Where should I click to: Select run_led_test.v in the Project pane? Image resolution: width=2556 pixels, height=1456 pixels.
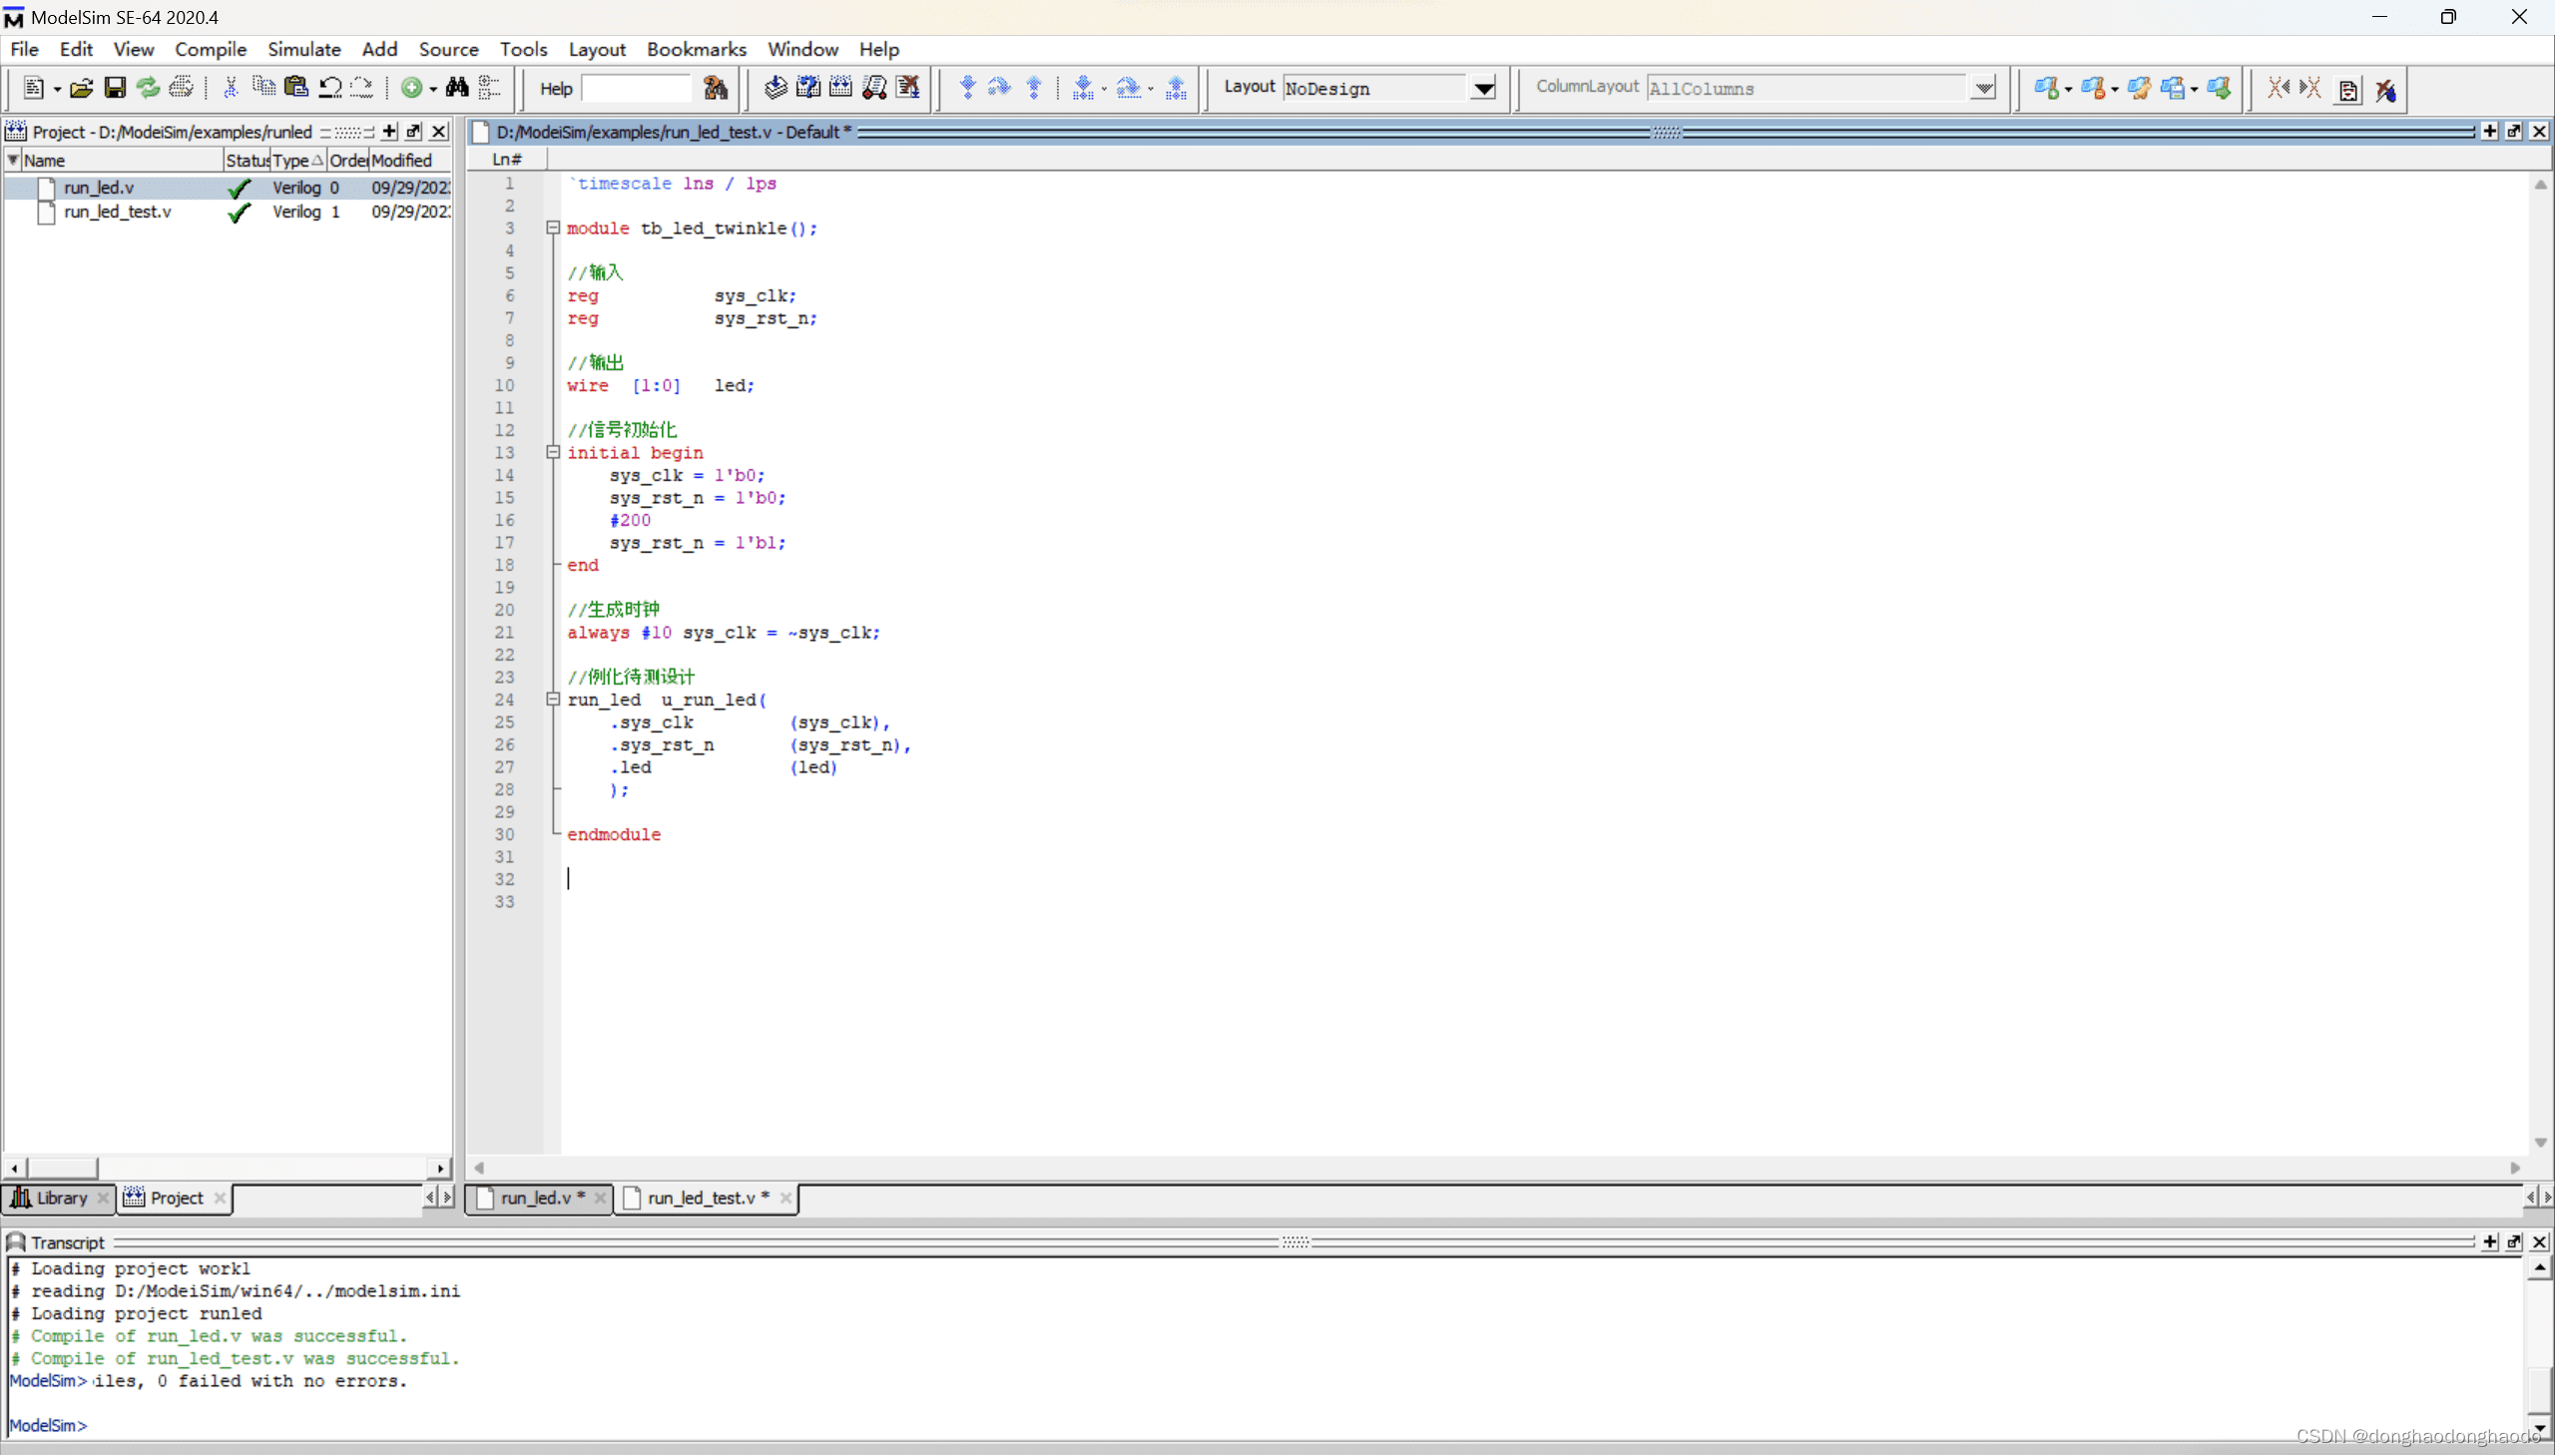point(117,211)
